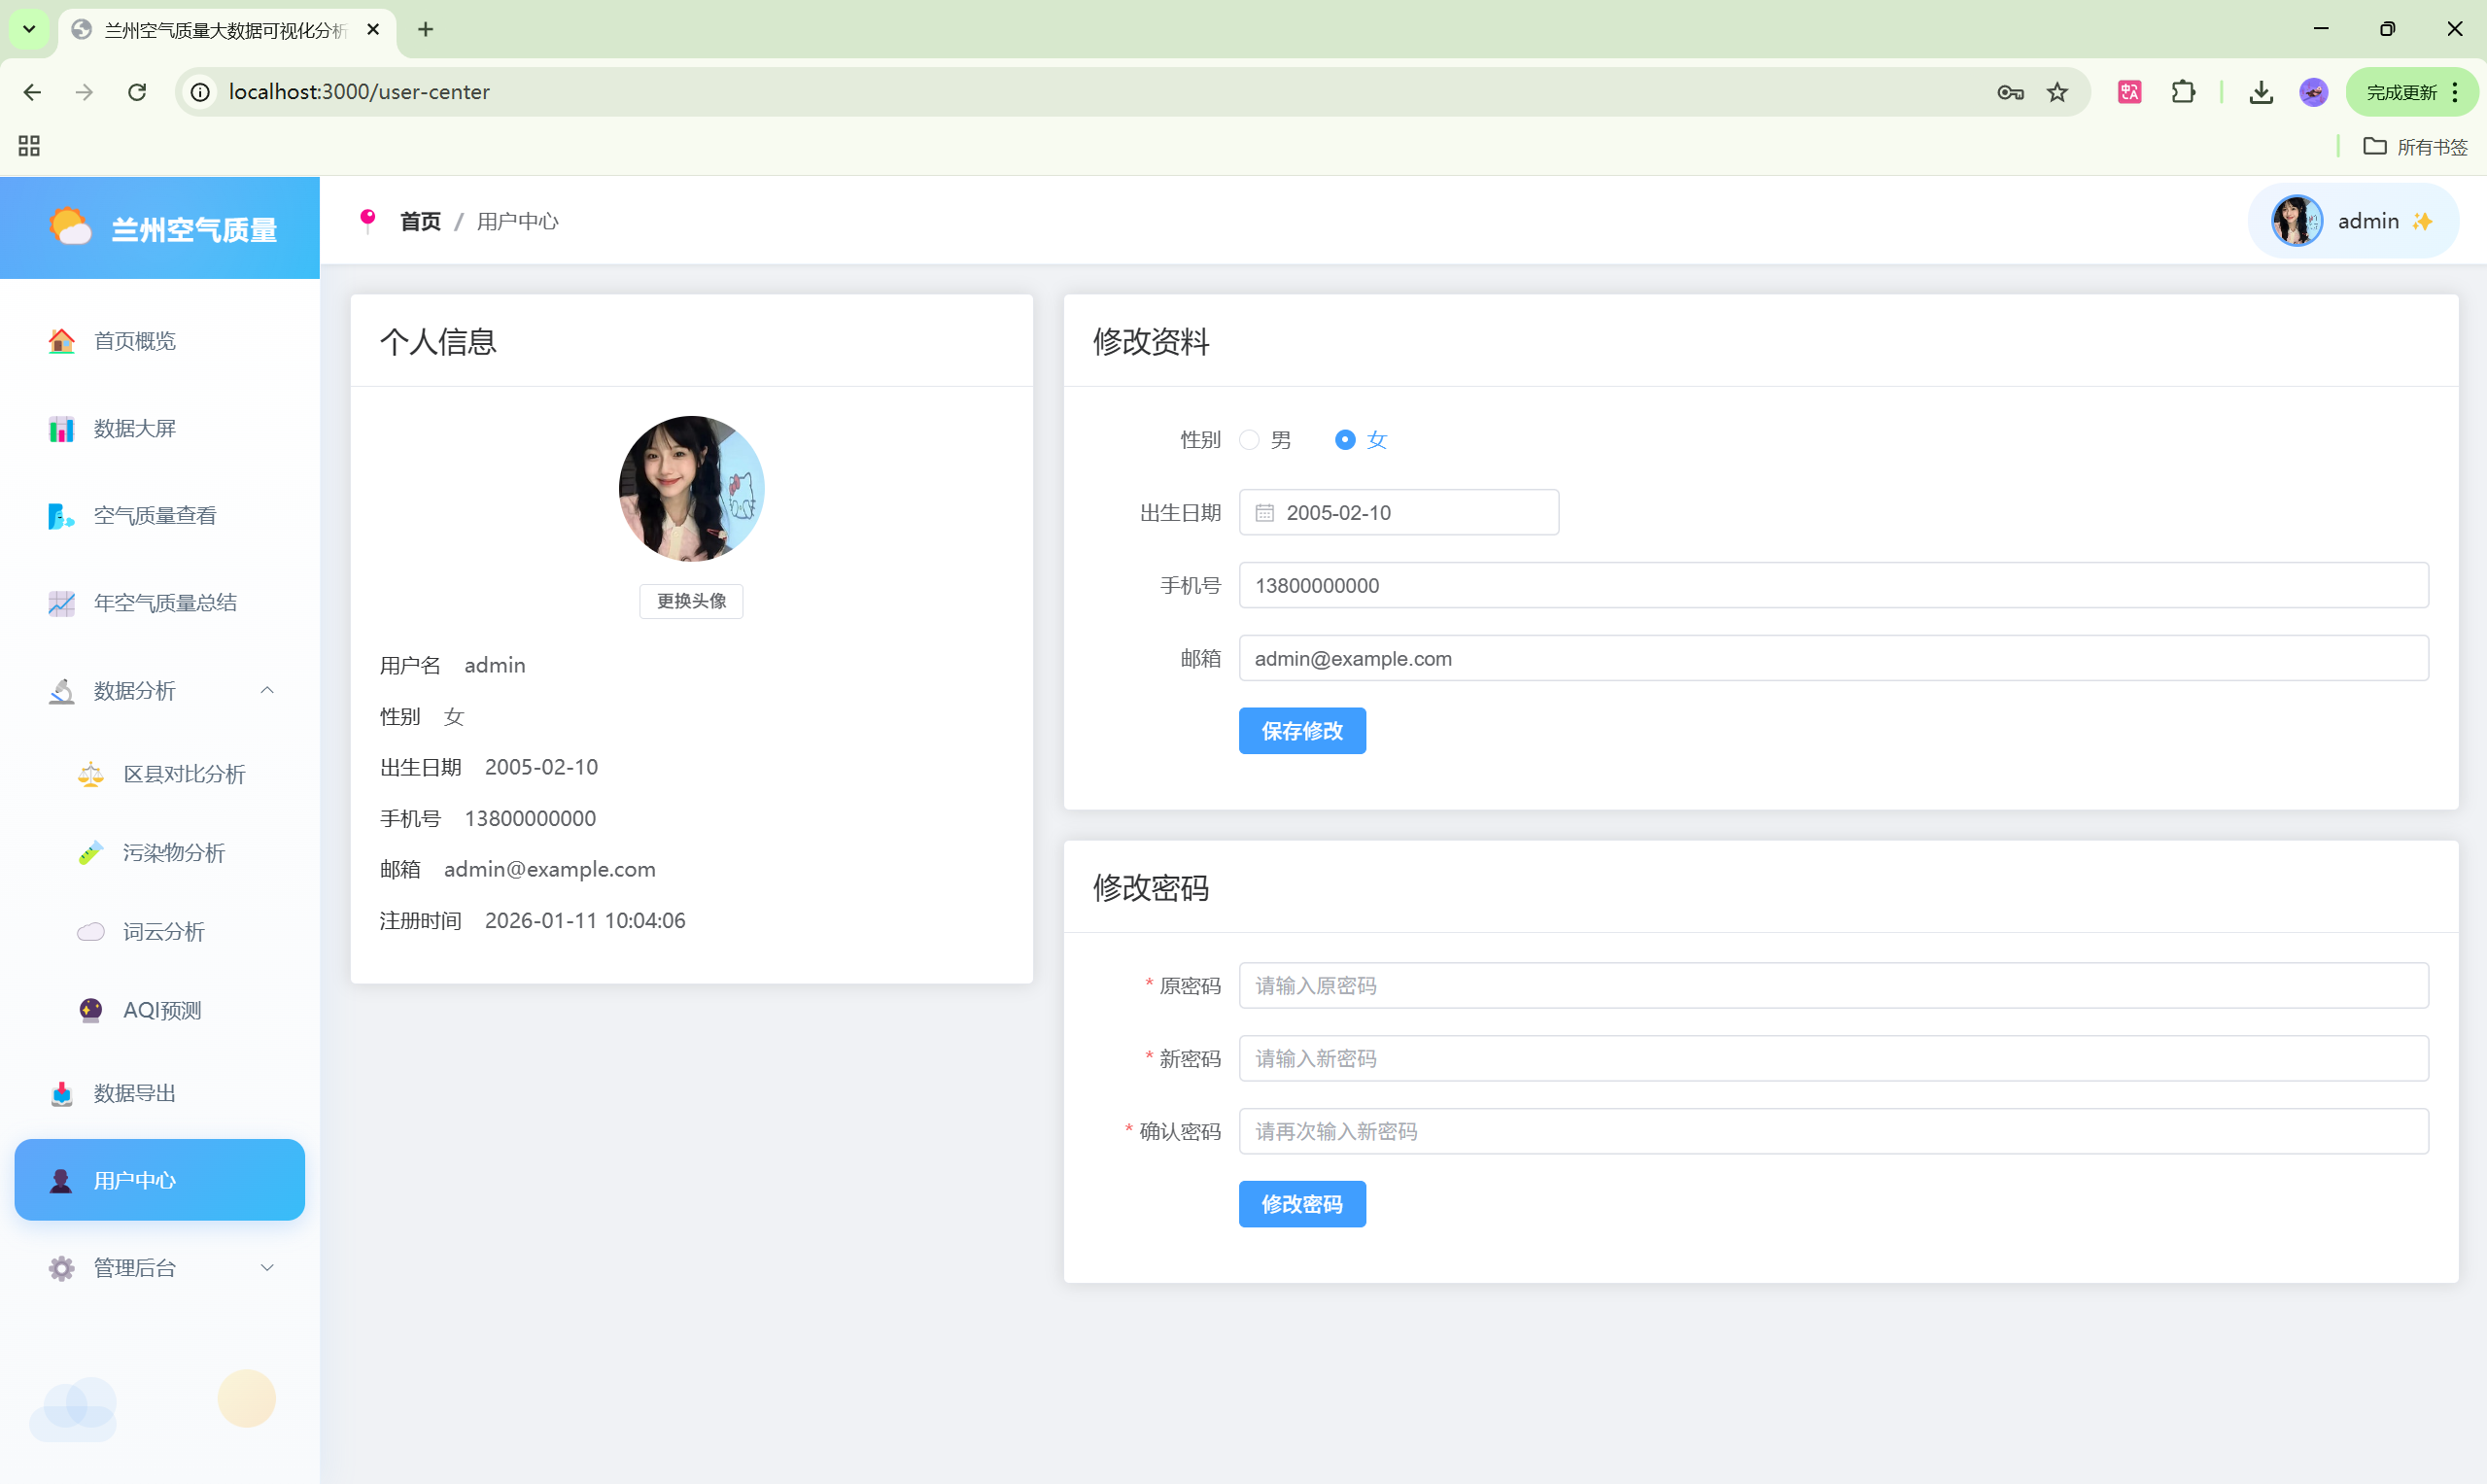Bookmark this page with the star icon

click(2057, 92)
